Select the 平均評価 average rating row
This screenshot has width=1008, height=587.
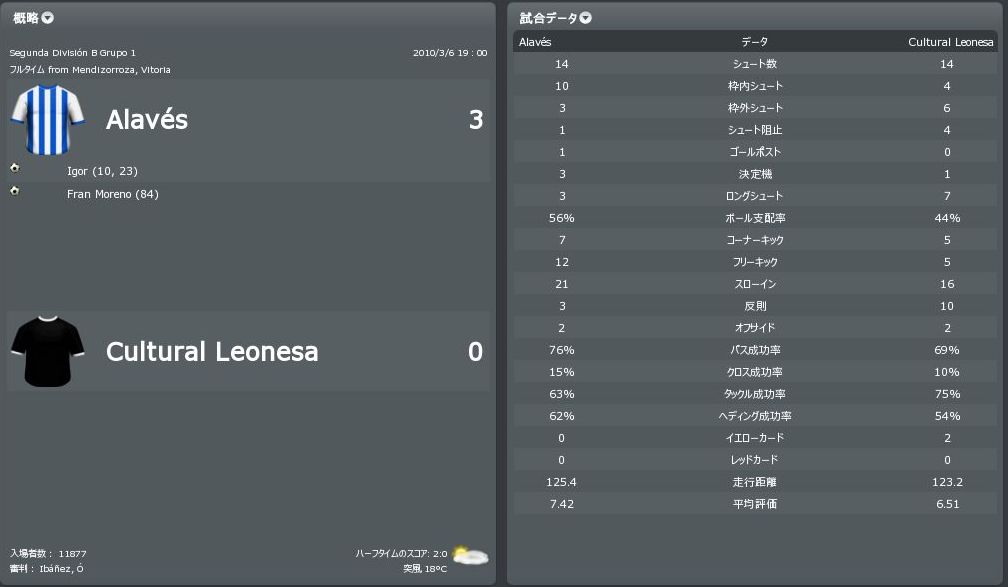755,504
